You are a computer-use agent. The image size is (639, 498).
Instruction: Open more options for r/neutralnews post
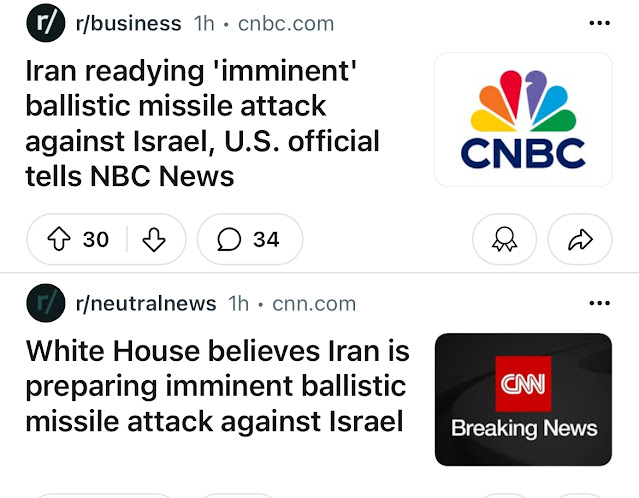[599, 302]
